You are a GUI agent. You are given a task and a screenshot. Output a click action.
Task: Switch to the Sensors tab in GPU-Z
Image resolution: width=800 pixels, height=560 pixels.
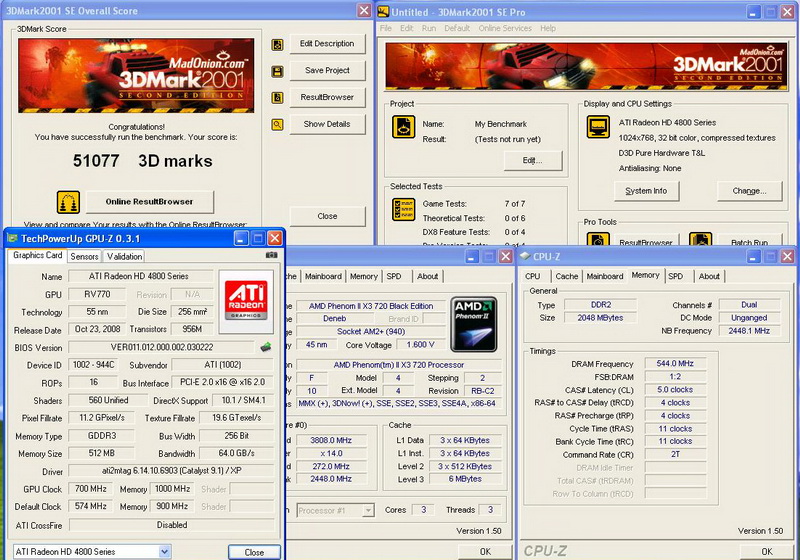[x=84, y=257]
